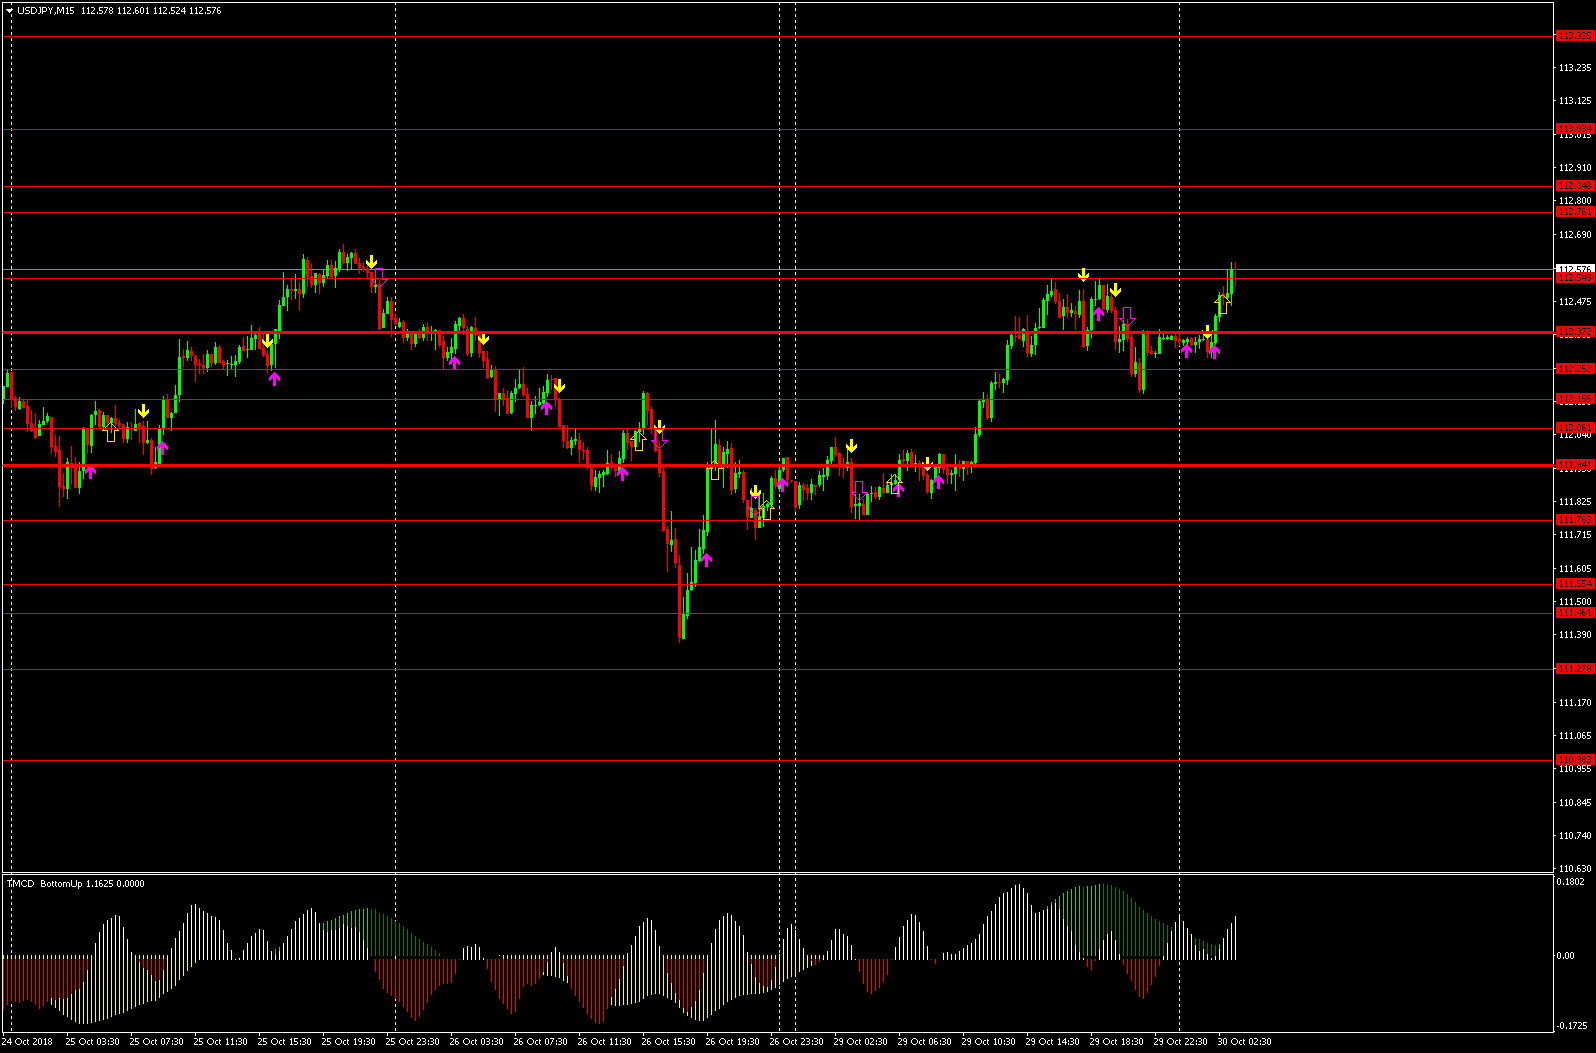This screenshot has height=1053, width=1596.
Task: Click the 29 Oct 06:30 time label
Action: 925,1042
